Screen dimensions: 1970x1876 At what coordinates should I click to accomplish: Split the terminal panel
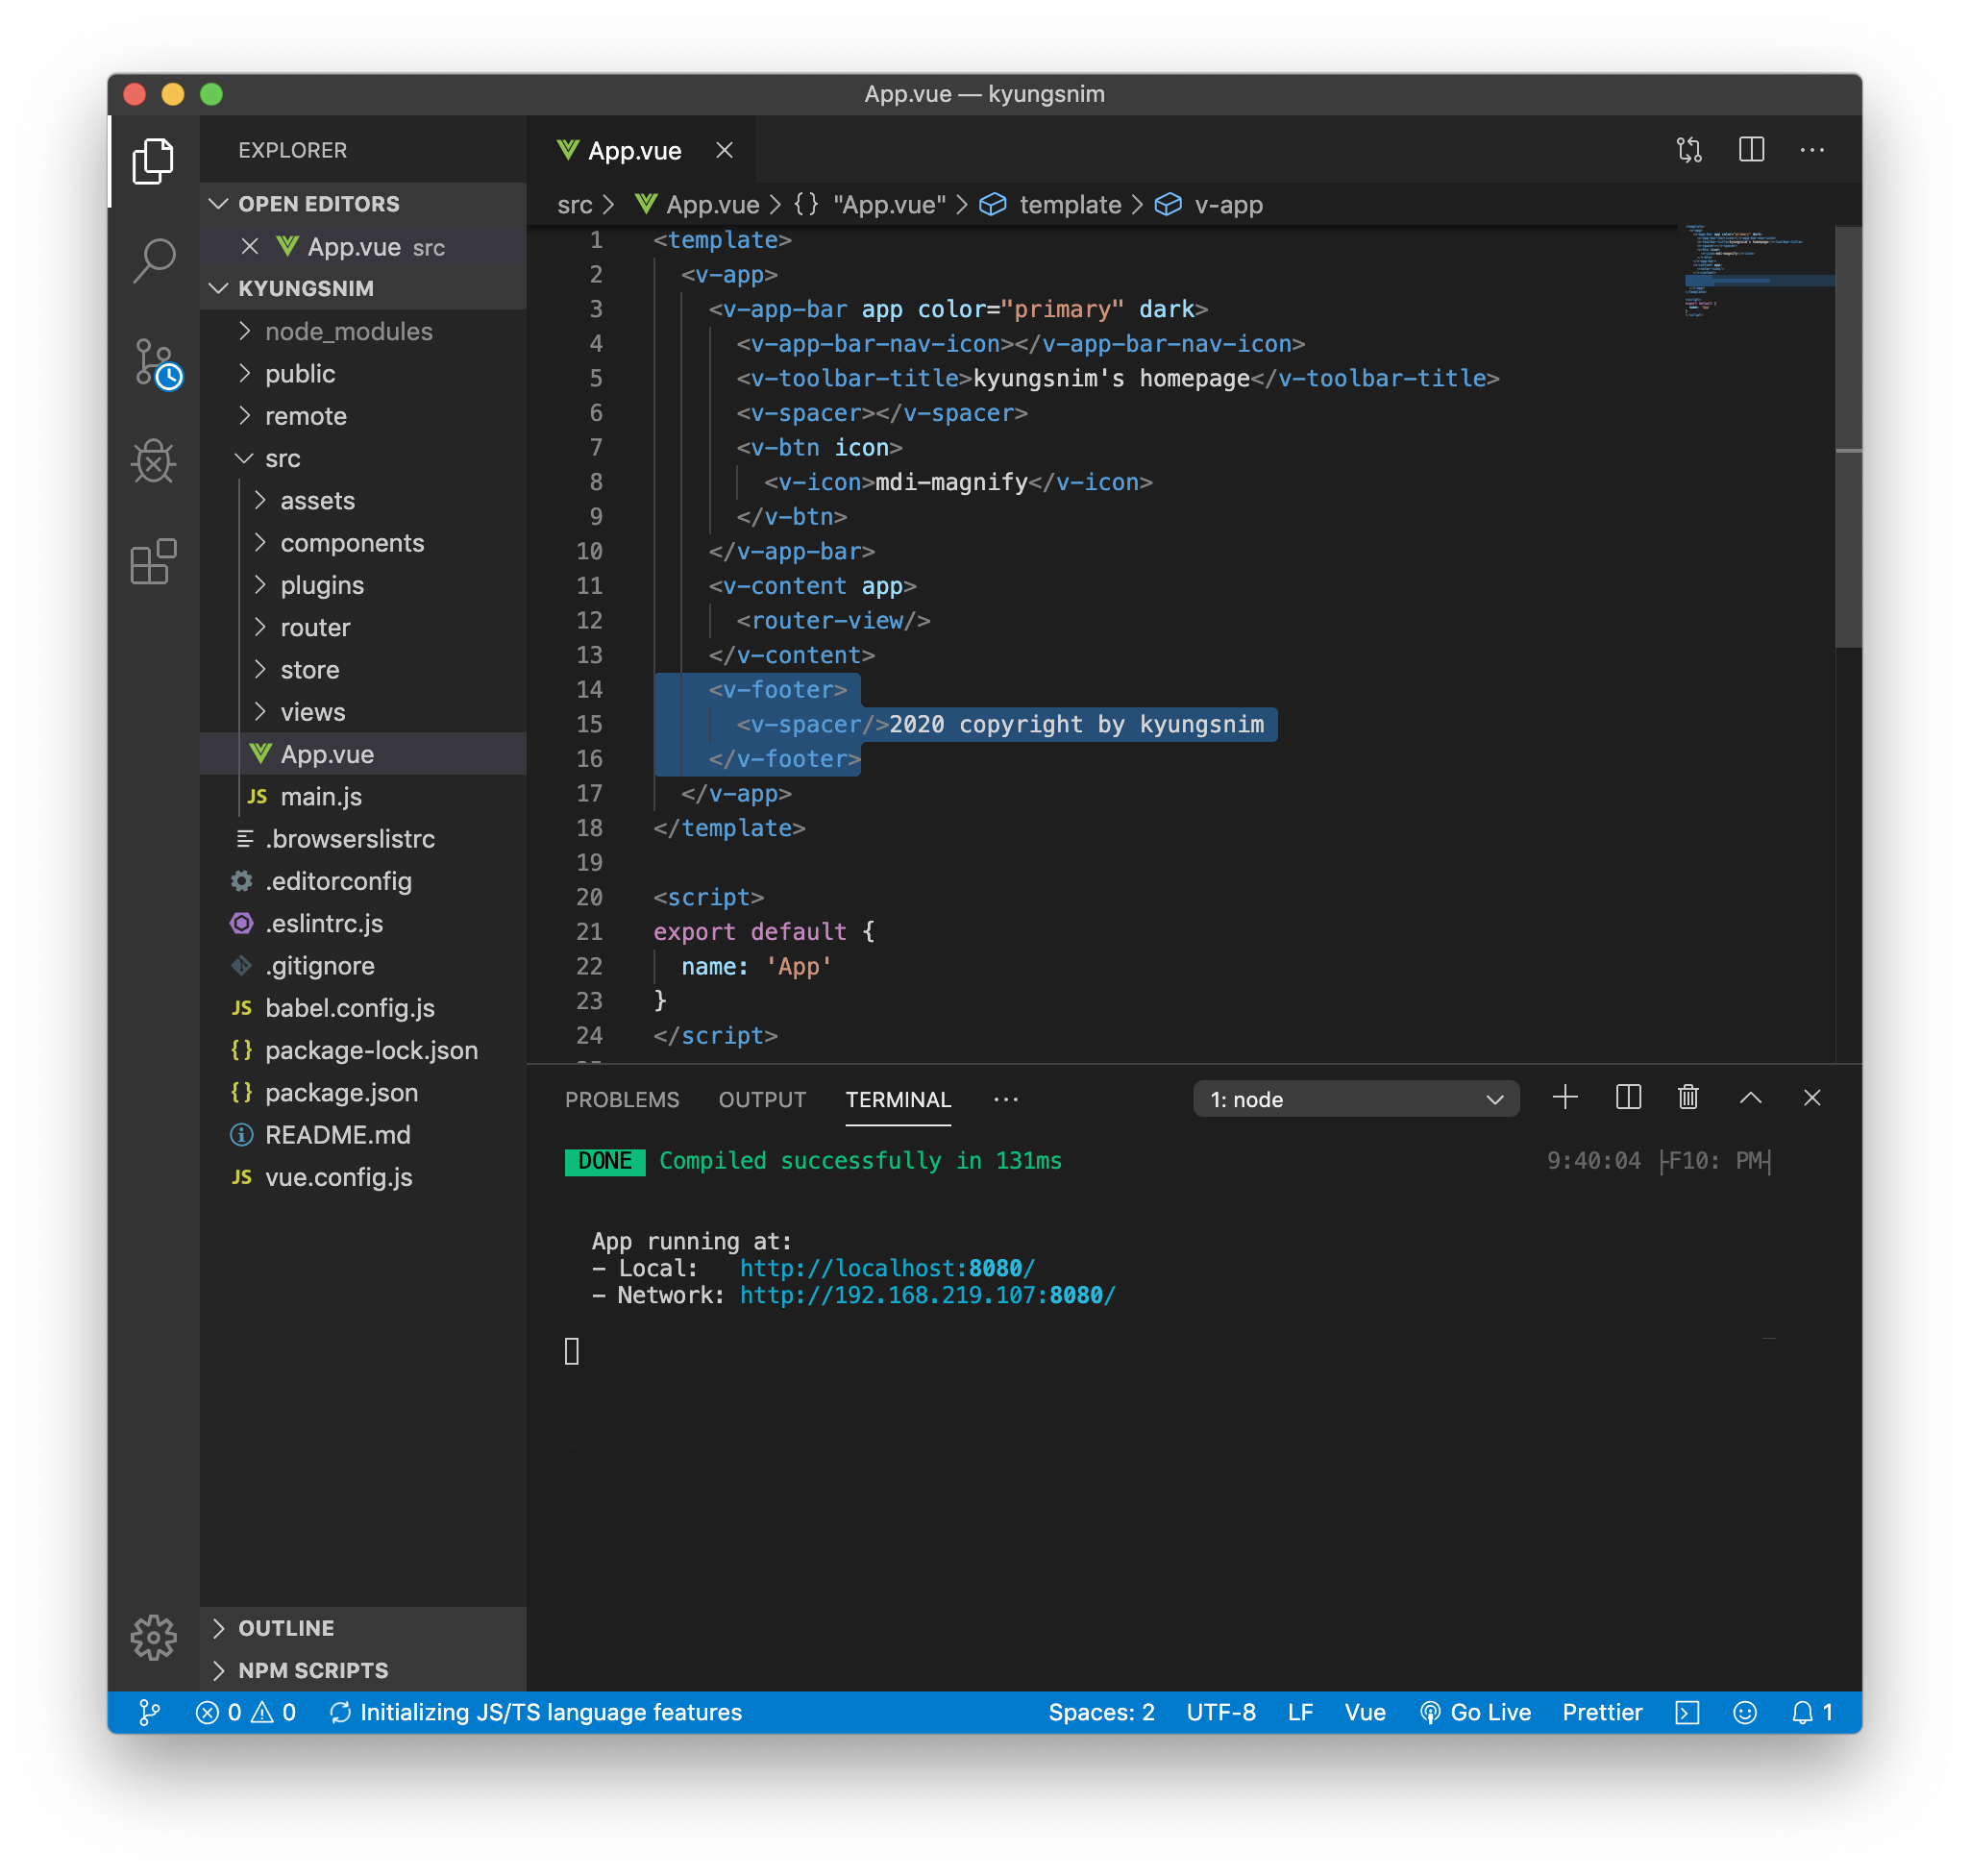click(1628, 1098)
